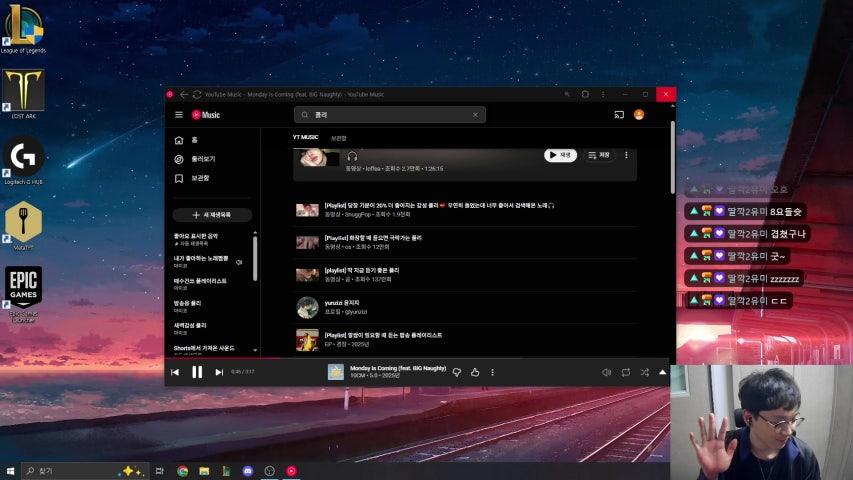
Task: Open the app's three-dot title bar menu
Action: [x=603, y=94]
